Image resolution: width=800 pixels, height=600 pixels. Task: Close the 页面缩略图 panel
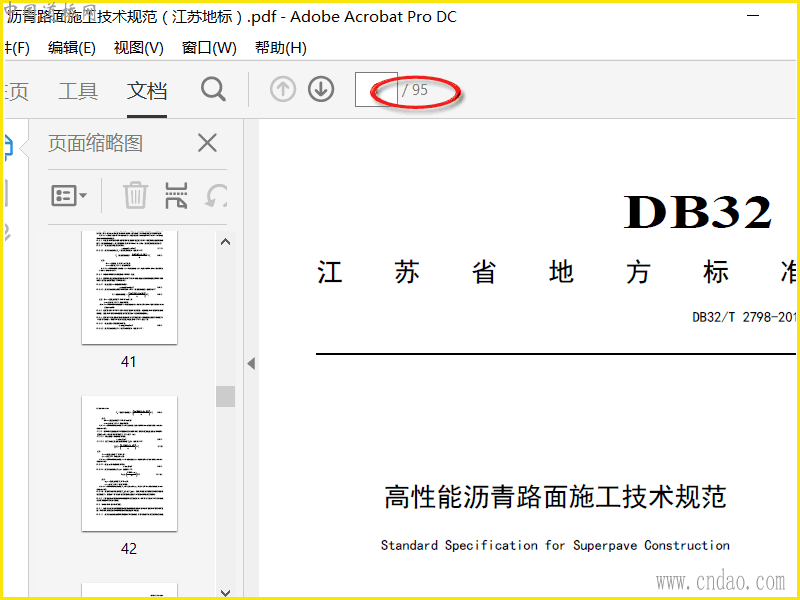pyautogui.click(x=207, y=143)
